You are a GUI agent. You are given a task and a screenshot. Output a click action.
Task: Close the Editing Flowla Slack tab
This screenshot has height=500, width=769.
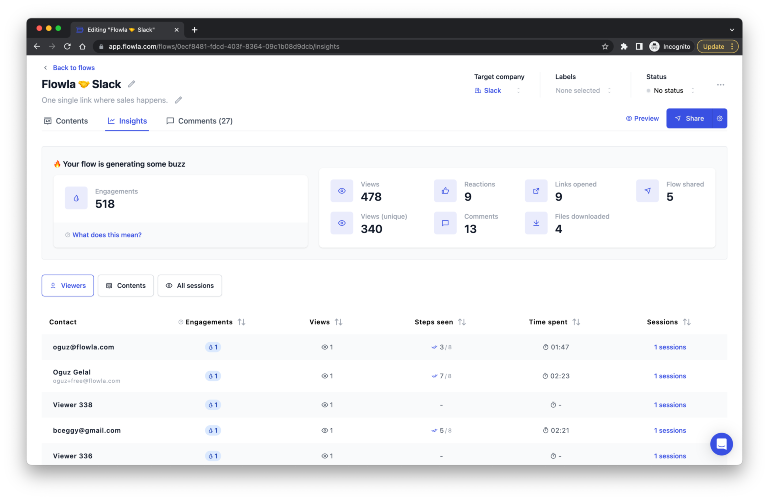pyautogui.click(x=177, y=30)
